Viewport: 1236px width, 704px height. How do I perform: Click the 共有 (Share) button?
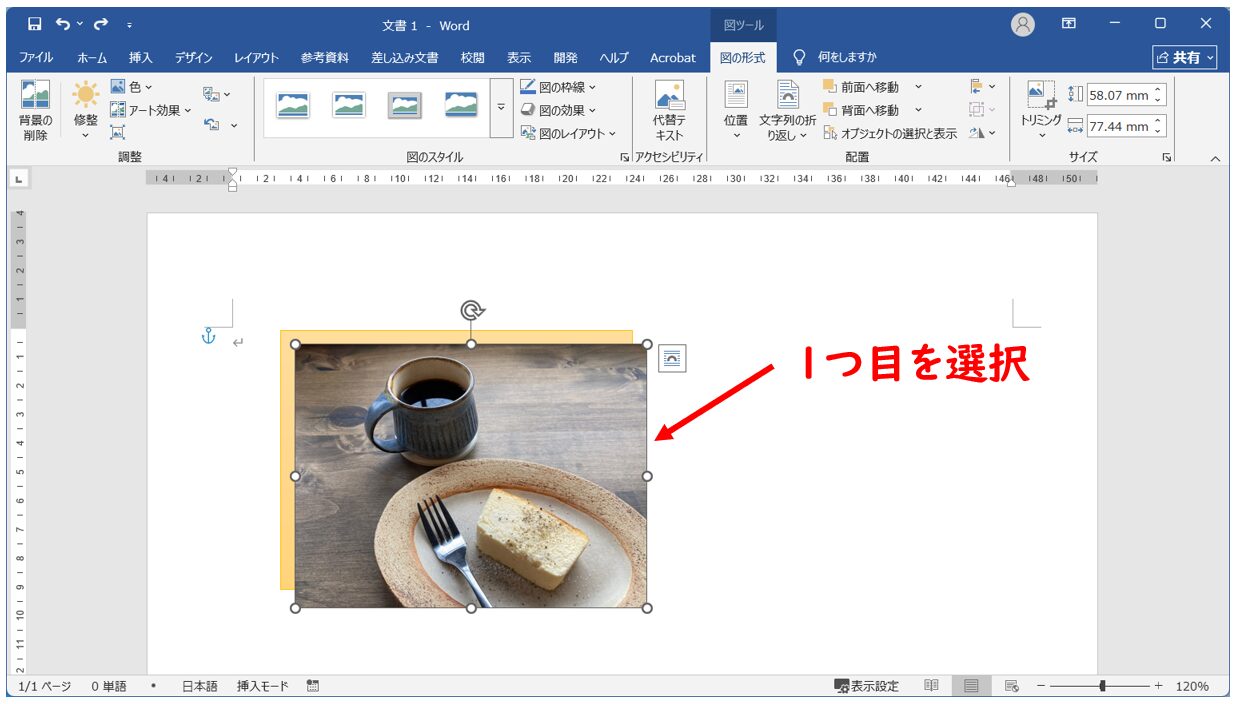point(1185,58)
